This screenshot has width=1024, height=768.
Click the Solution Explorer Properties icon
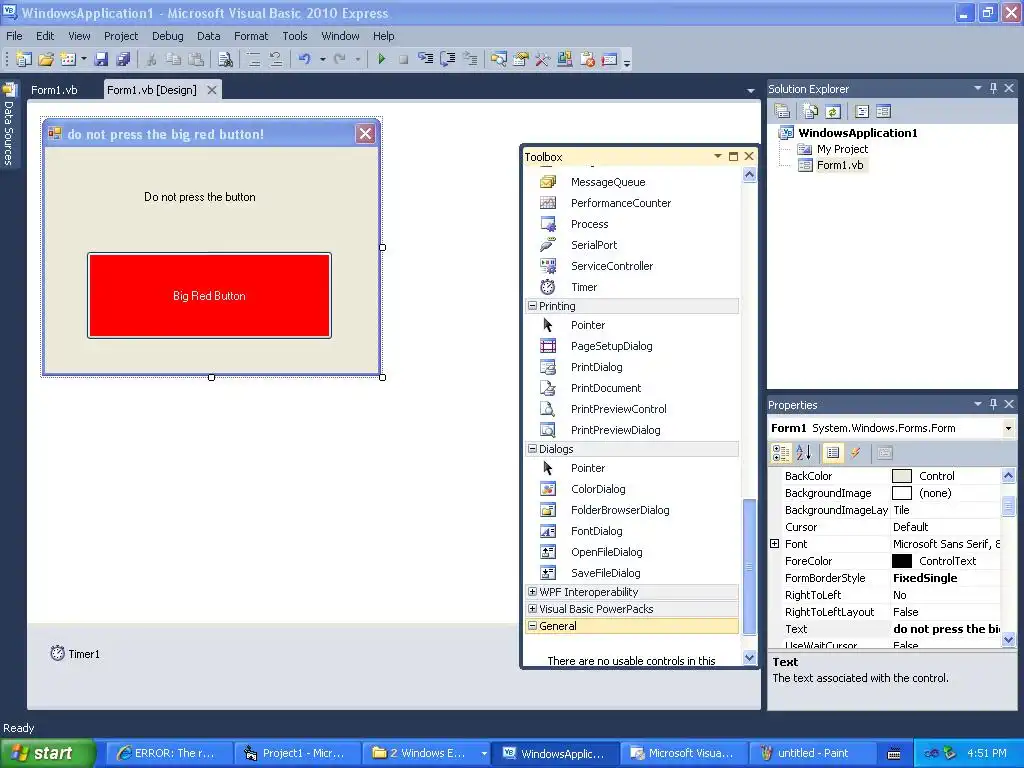click(782, 112)
